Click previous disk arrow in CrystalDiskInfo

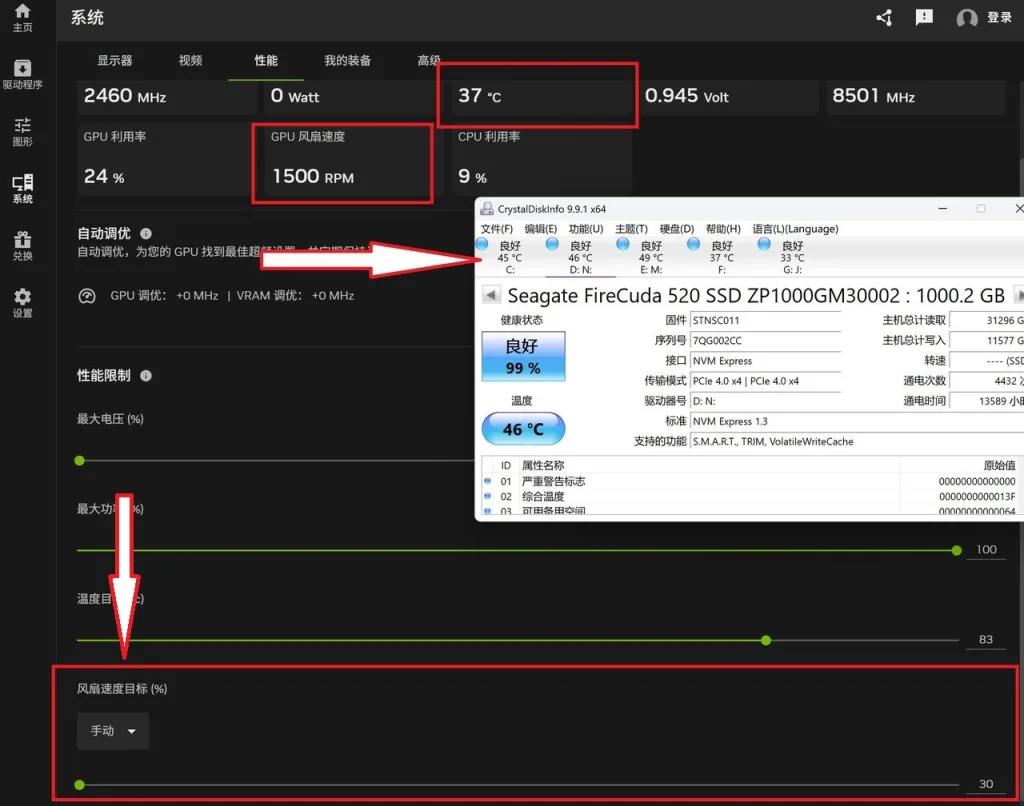coord(491,295)
